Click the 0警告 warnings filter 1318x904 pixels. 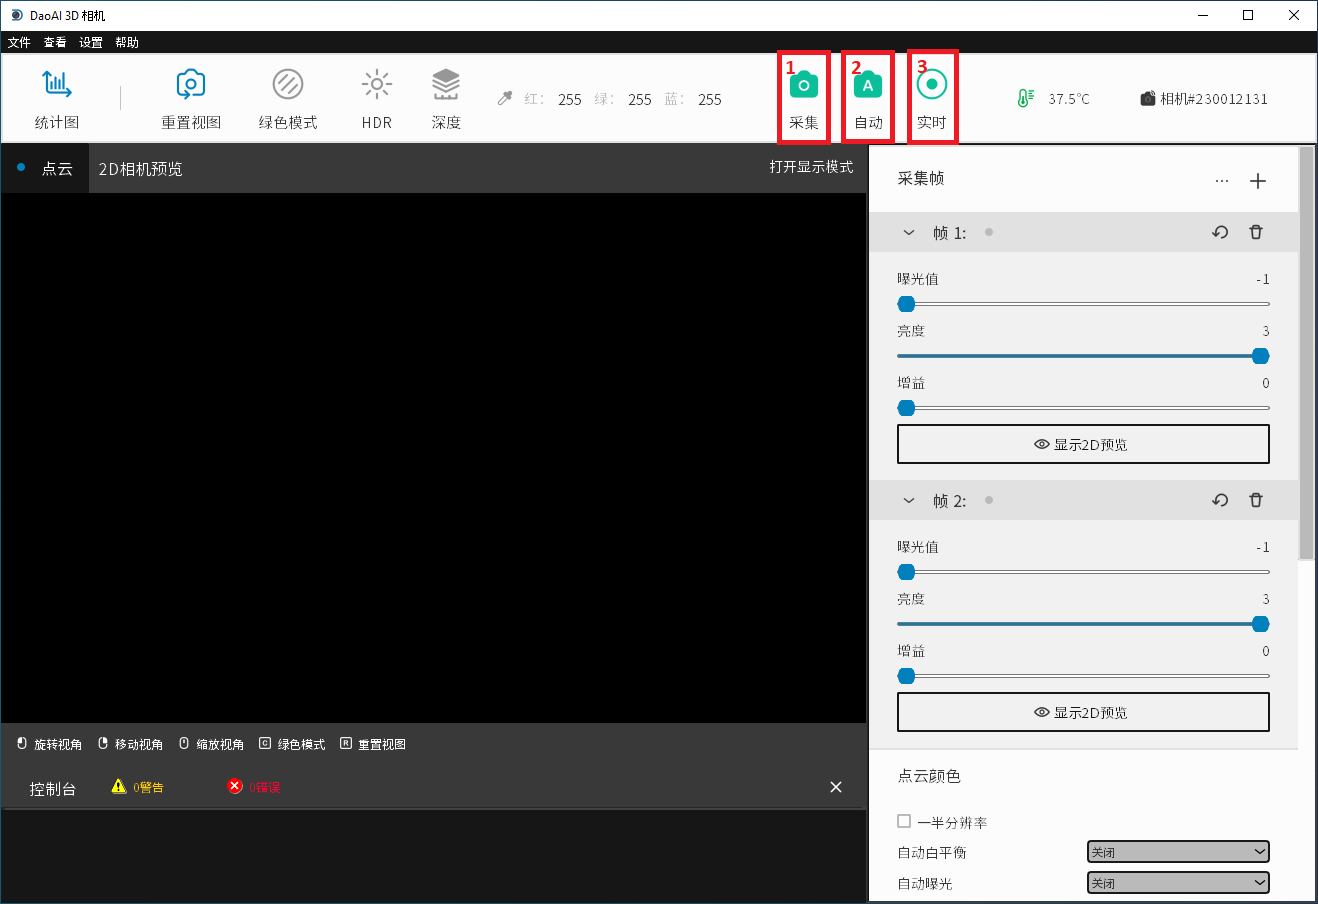138,787
